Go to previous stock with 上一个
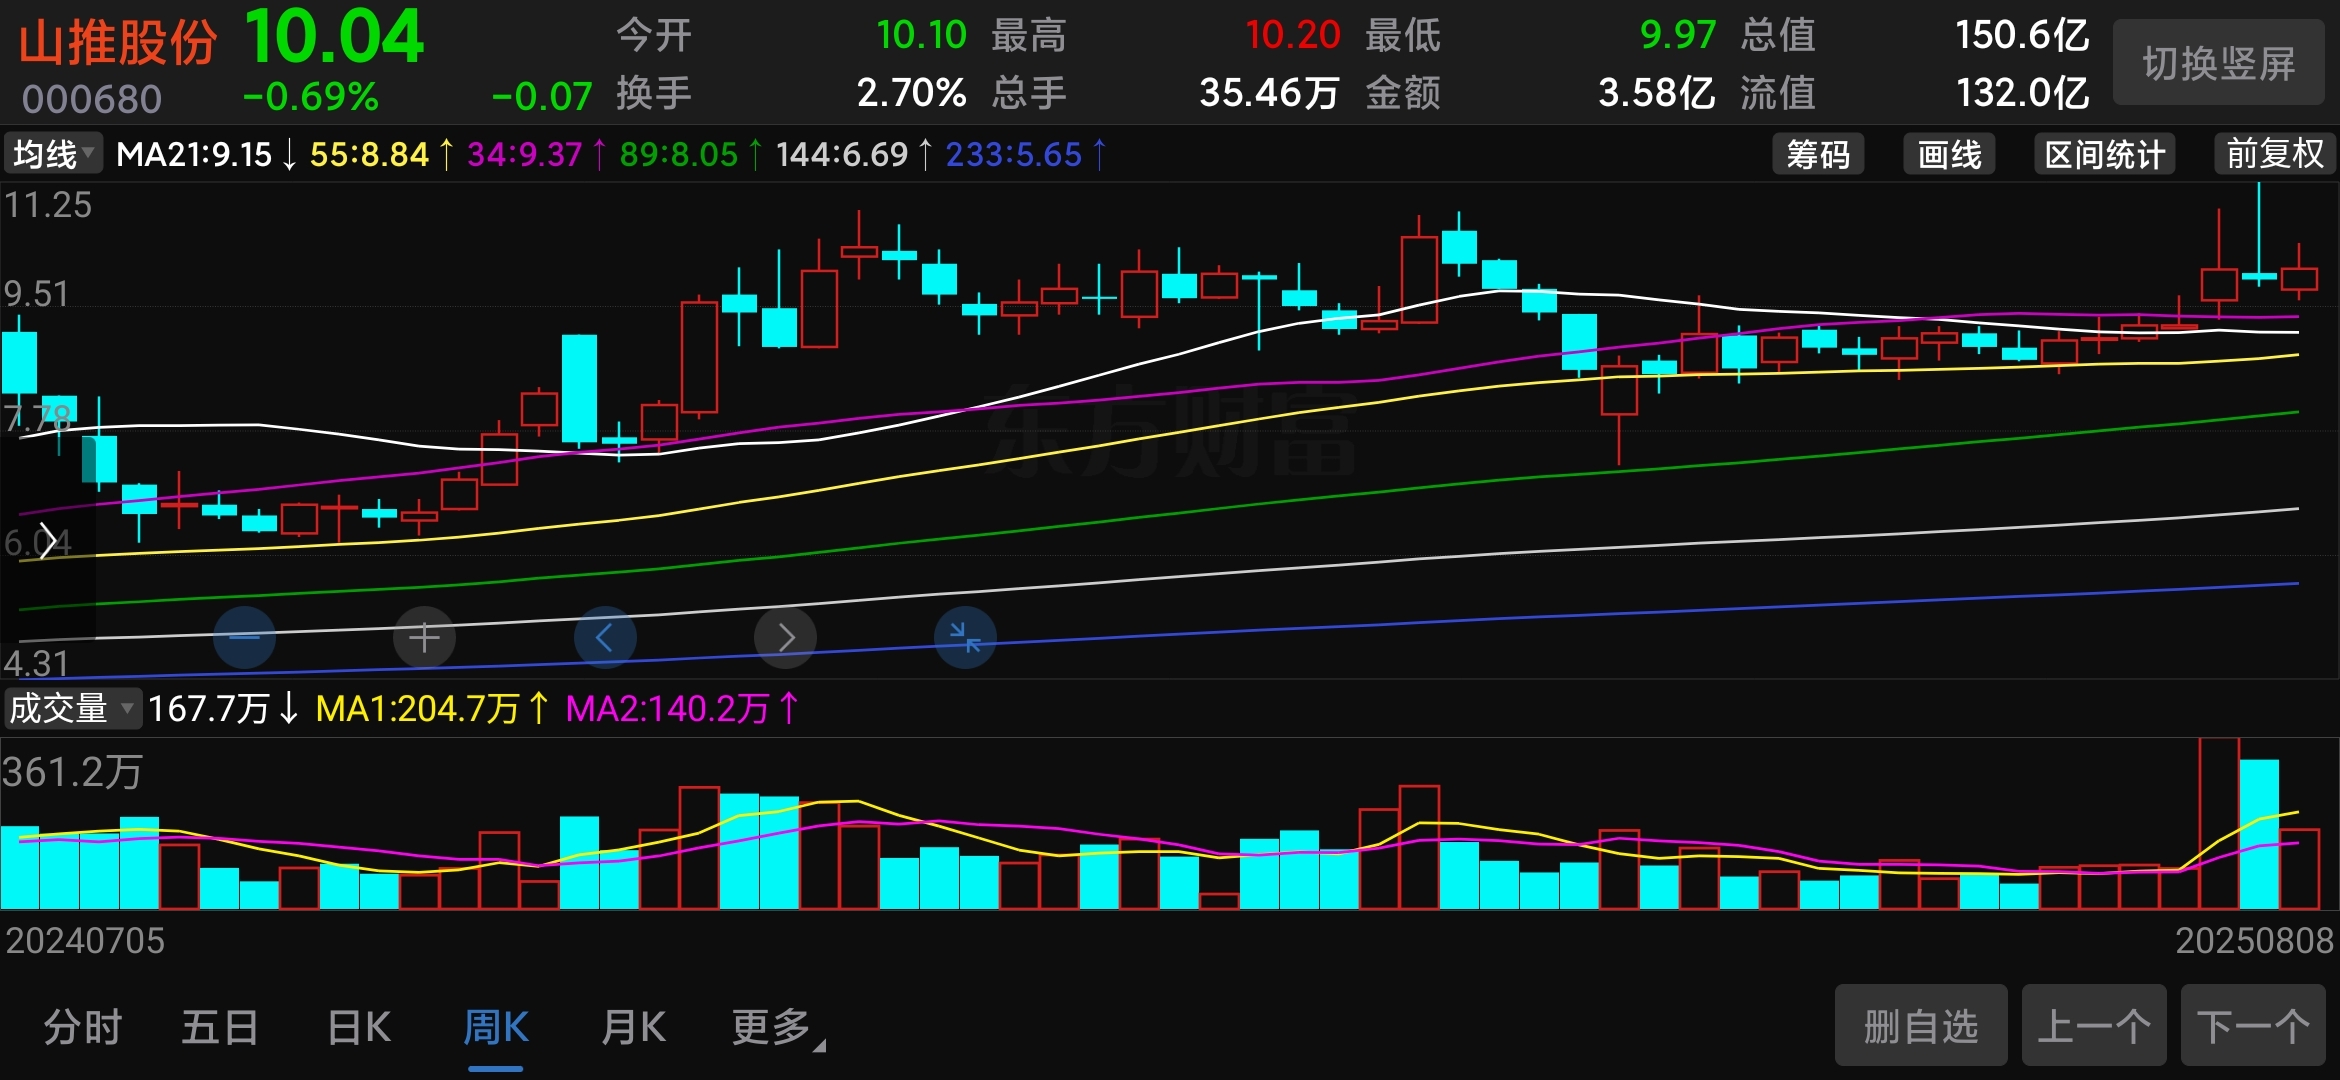This screenshot has height=1080, width=2340. click(2094, 1026)
